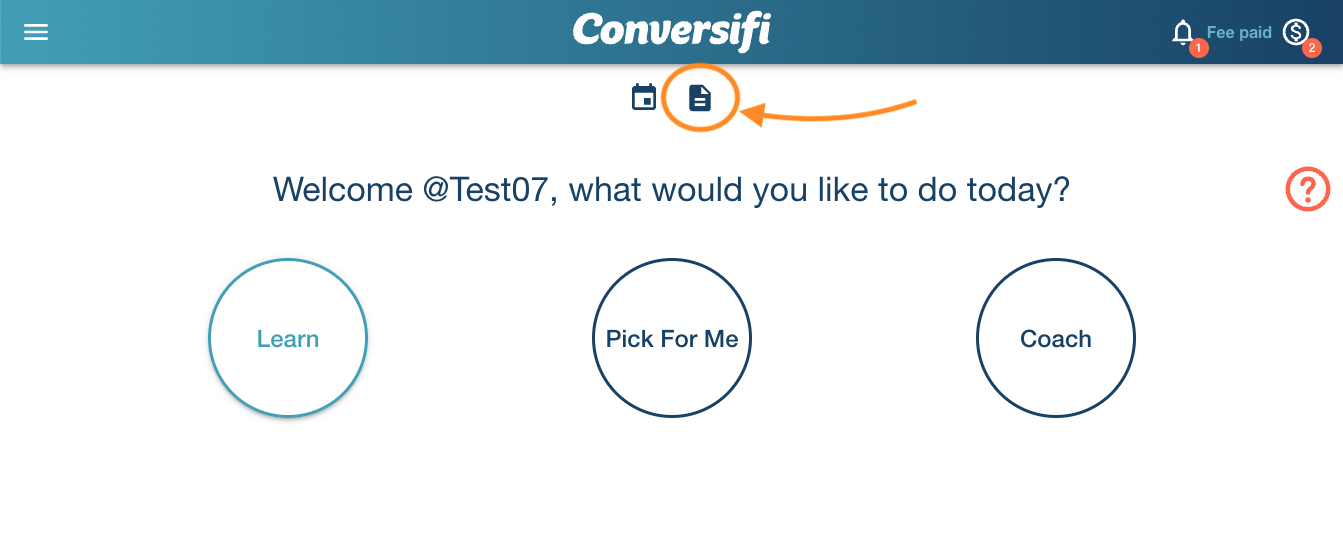Click the Fee paid label
Viewport: 1343px width, 541px height.
(x=1239, y=32)
